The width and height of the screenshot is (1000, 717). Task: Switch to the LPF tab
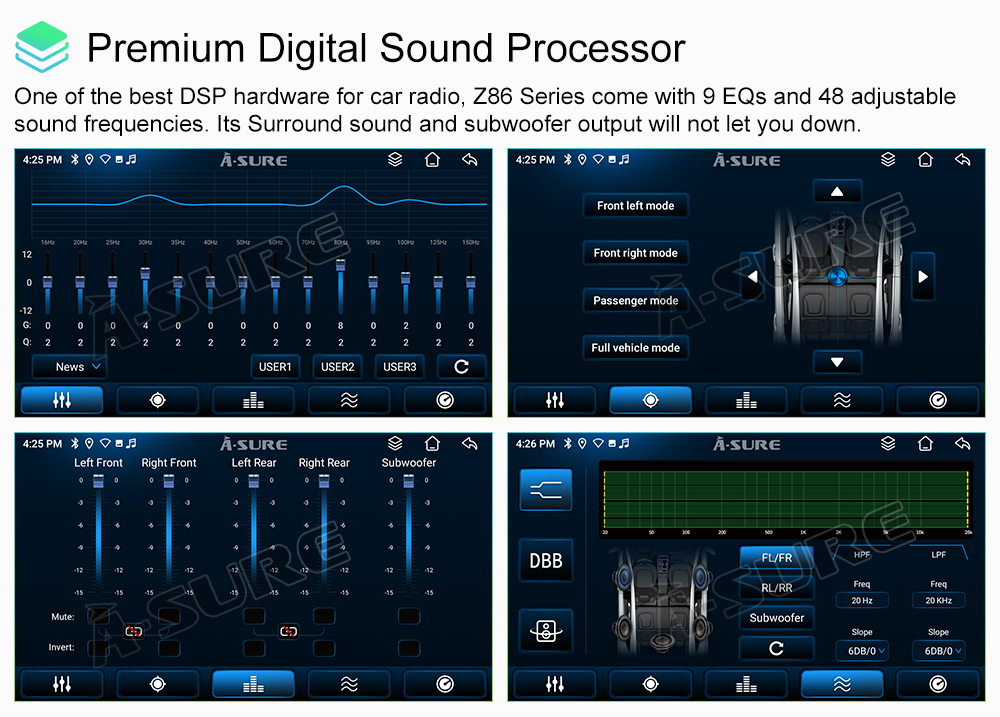pyautogui.click(x=938, y=554)
